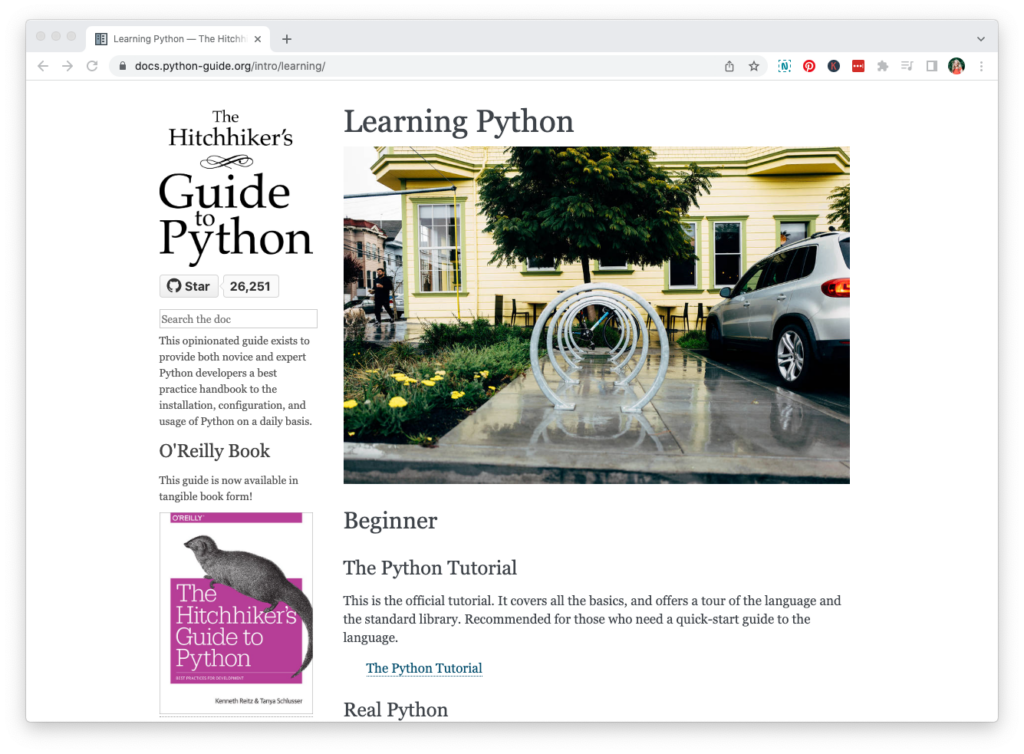The width and height of the screenshot is (1024, 754).
Task: Click the GitHub Star button
Action: [x=188, y=286]
